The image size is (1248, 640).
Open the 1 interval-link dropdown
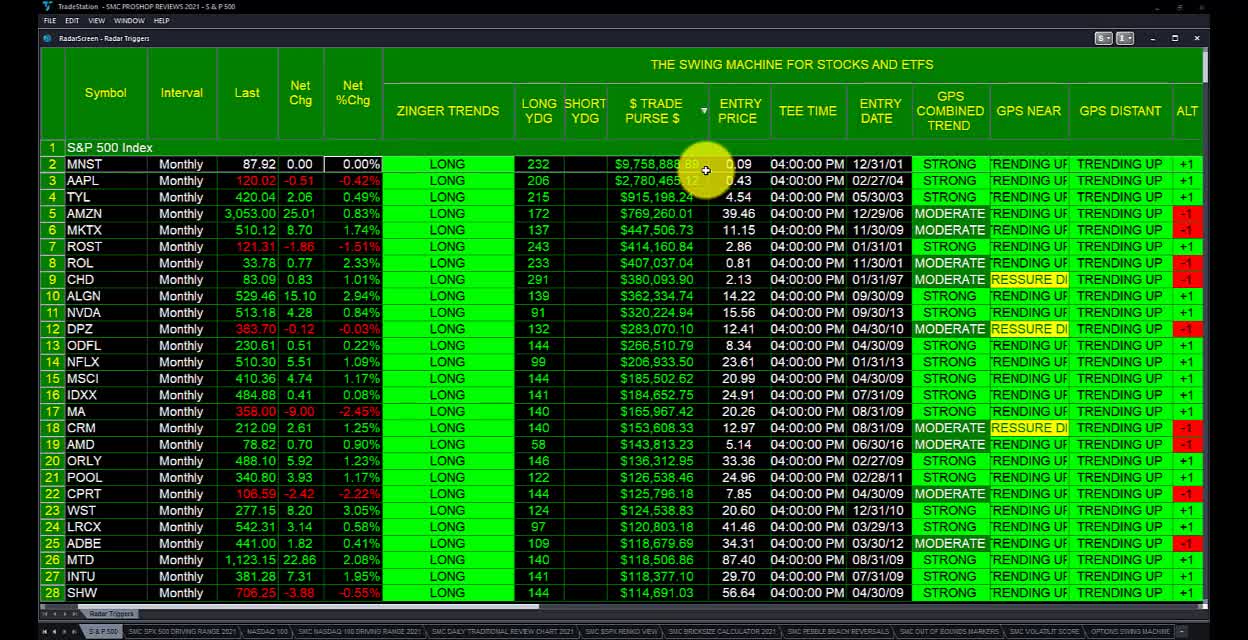[x=1124, y=38]
